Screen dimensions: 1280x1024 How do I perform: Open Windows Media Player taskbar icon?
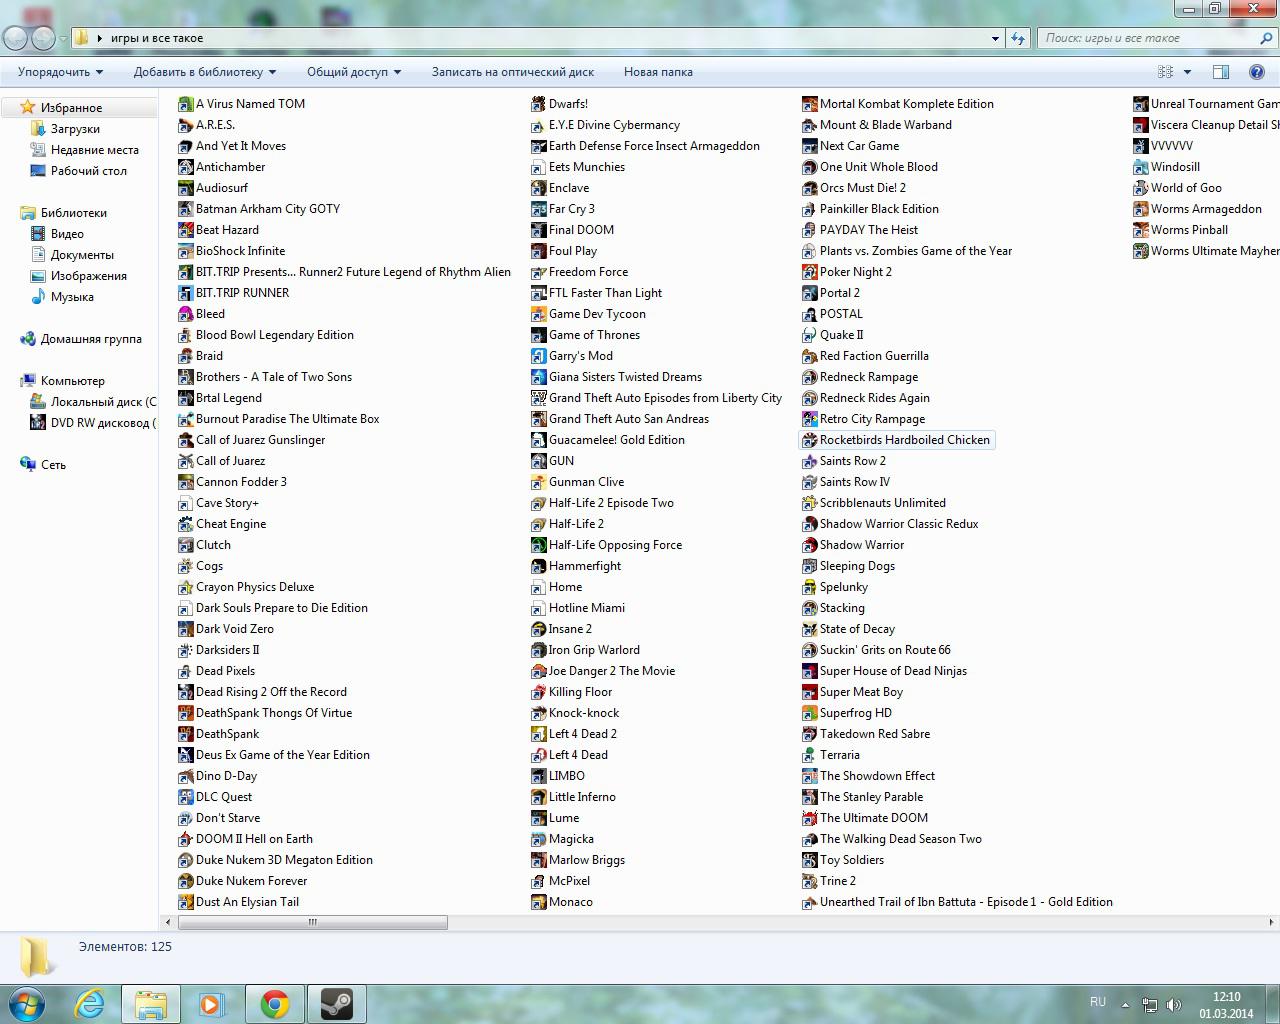click(212, 1004)
